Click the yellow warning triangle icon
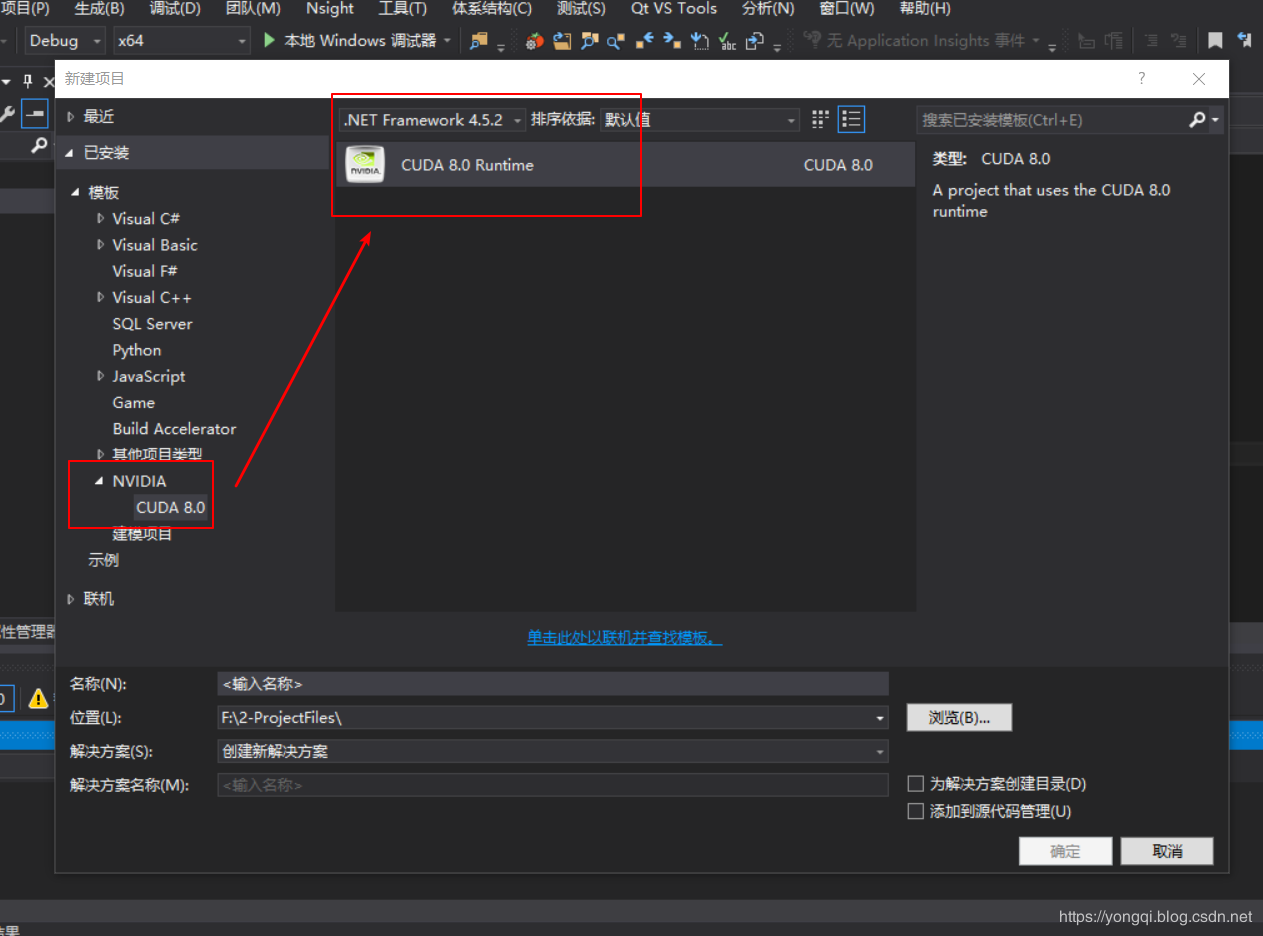Image resolution: width=1263 pixels, height=936 pixels. (38, 698)
